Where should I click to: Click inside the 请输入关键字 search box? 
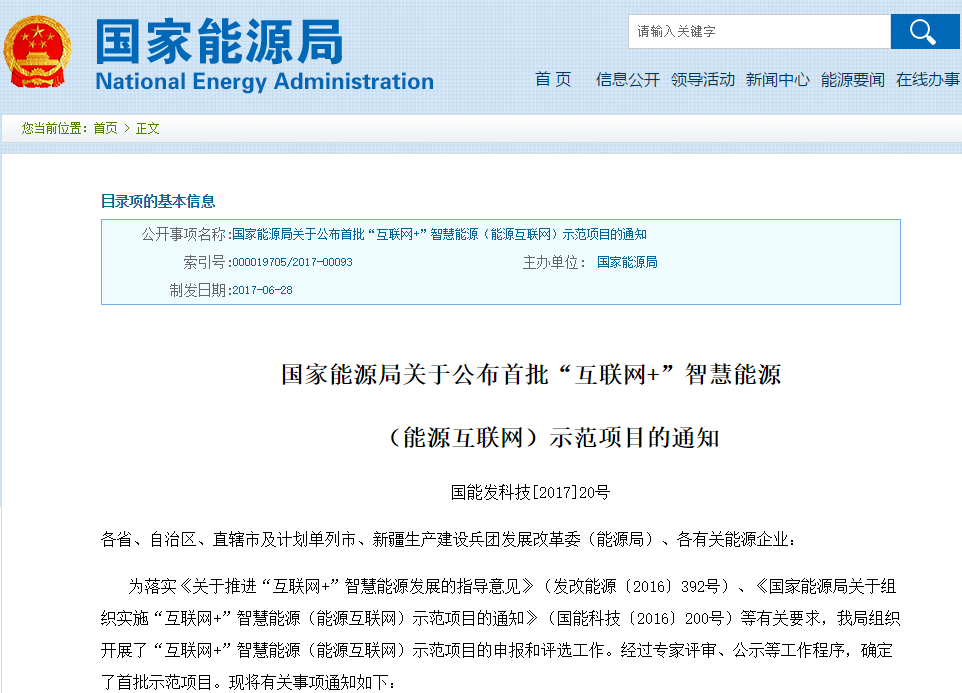[x=757, y=31]
